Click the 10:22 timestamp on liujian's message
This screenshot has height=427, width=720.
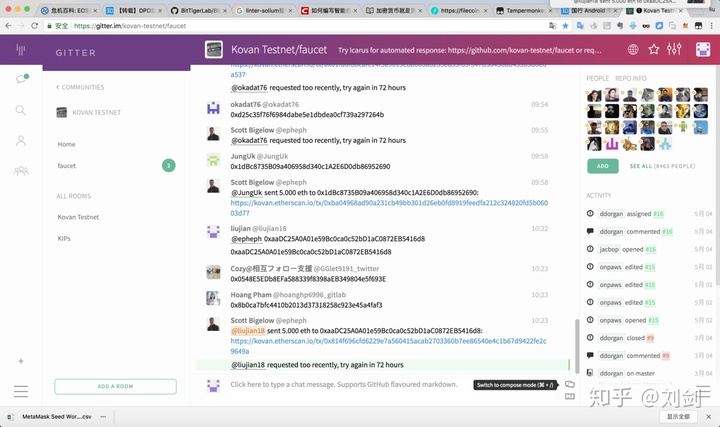pos(540,229)
